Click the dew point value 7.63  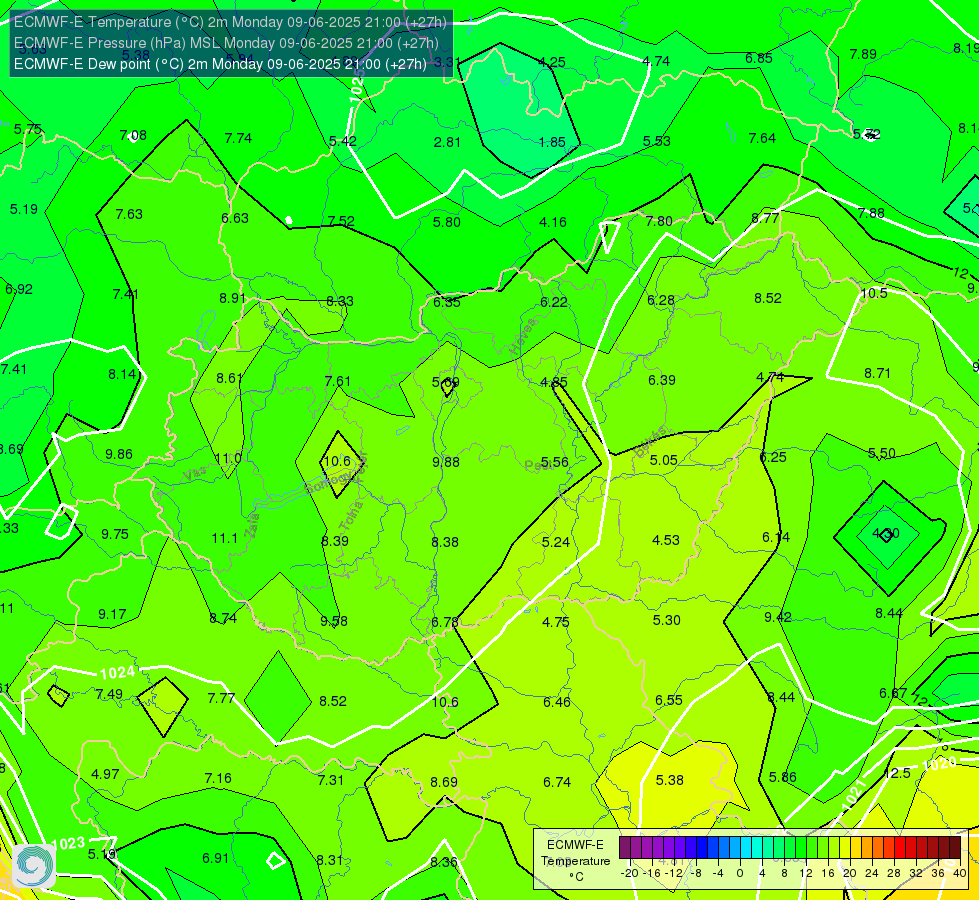(129, 214)
